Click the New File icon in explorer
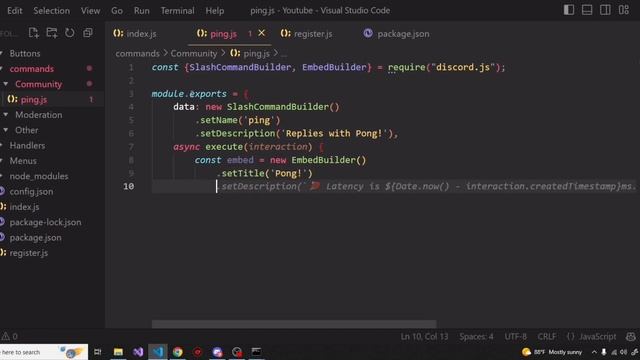 click(x=33, y=33)
